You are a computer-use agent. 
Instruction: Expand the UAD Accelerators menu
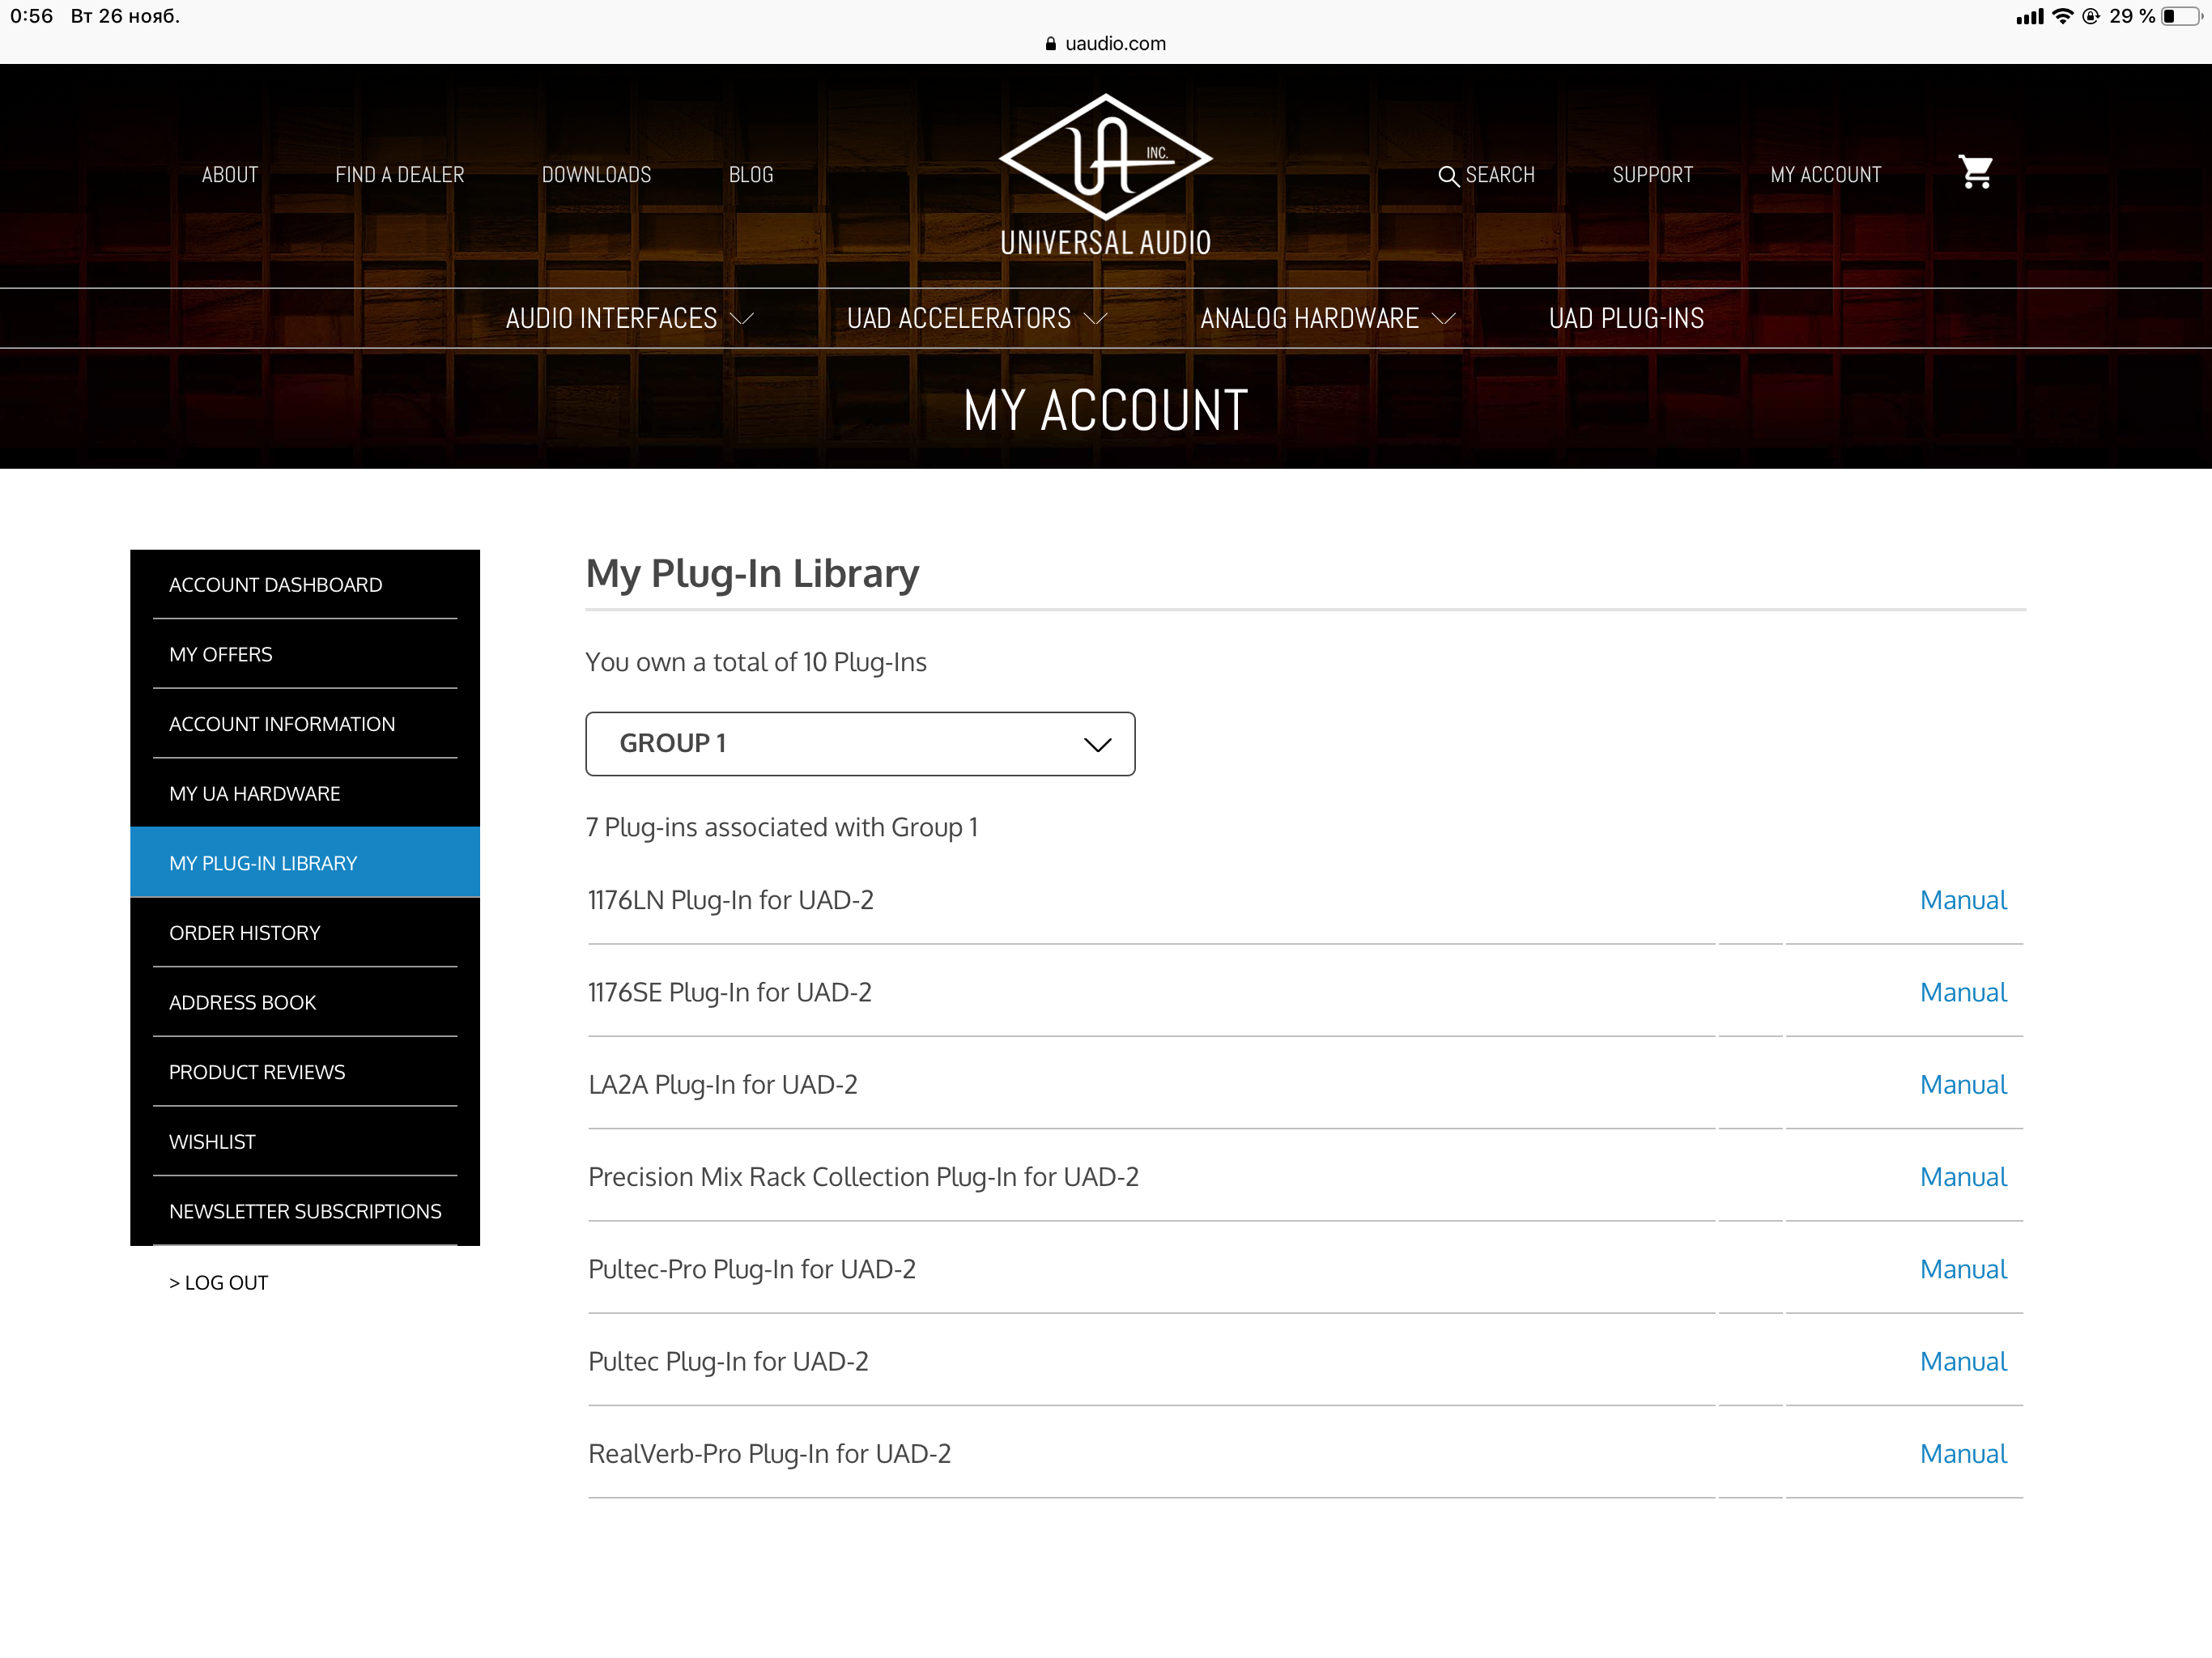click(976, 318)
